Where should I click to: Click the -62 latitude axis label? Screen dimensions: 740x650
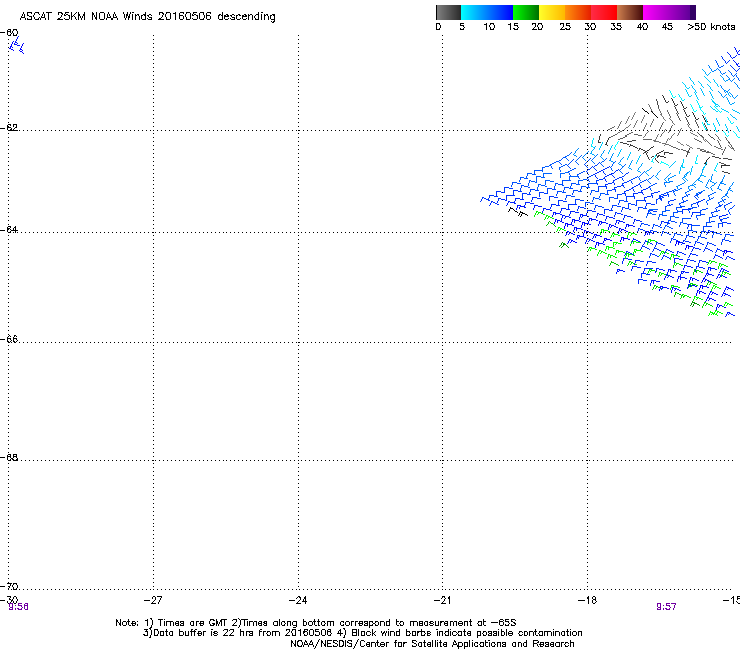9,127
